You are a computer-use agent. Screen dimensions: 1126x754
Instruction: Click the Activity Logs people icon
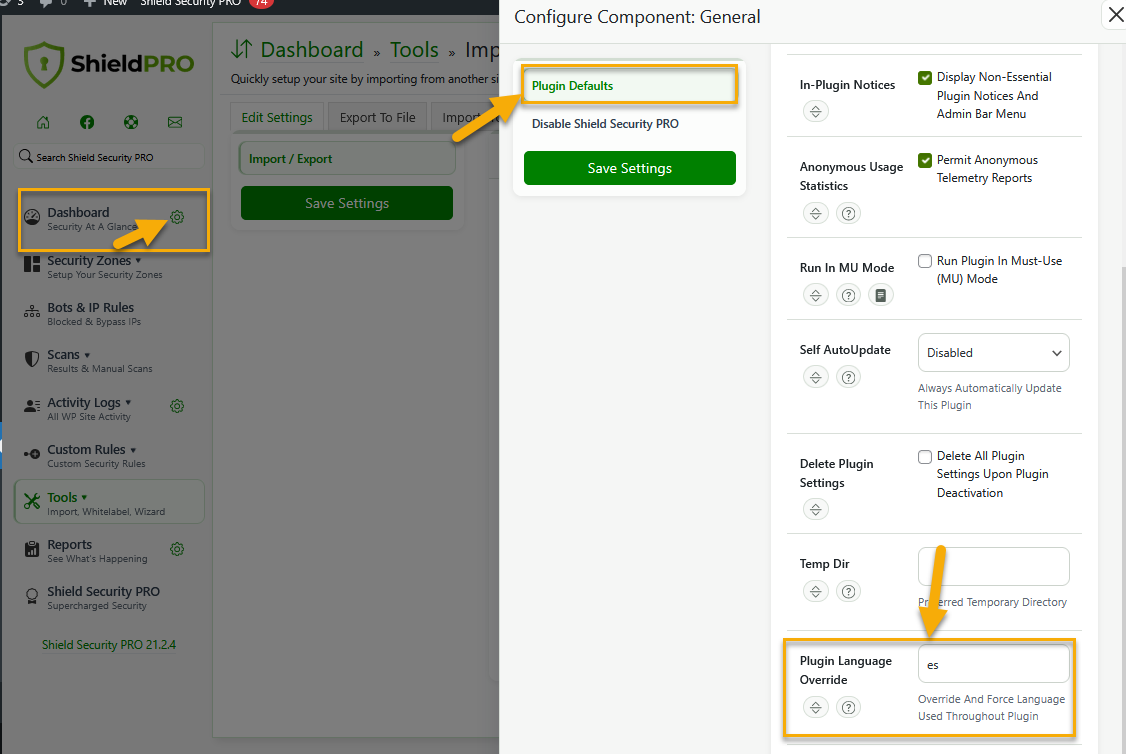32,406
